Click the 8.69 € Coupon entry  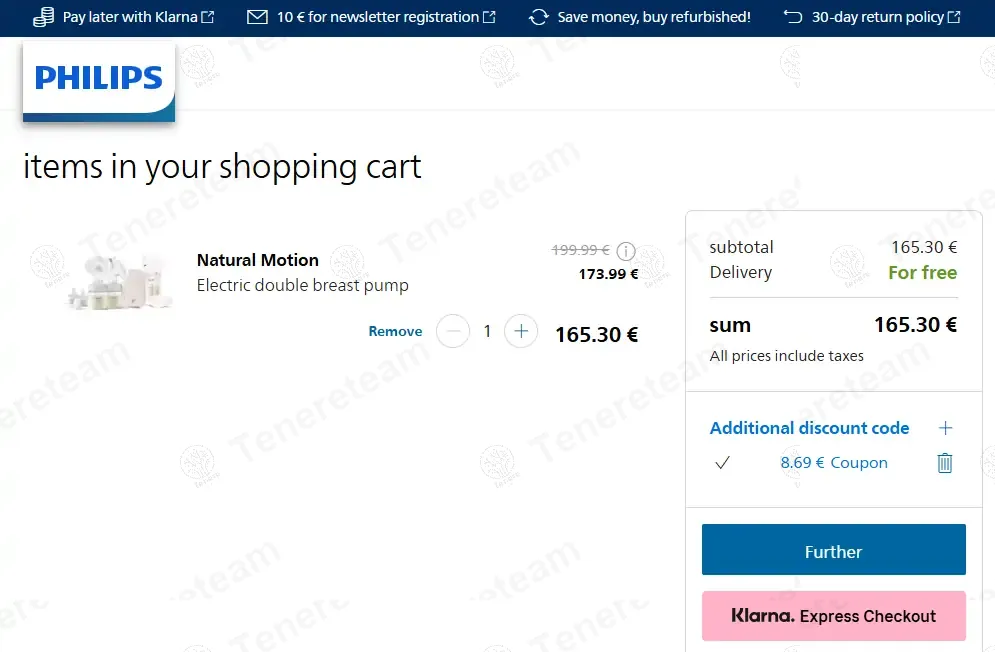[834, 463]
